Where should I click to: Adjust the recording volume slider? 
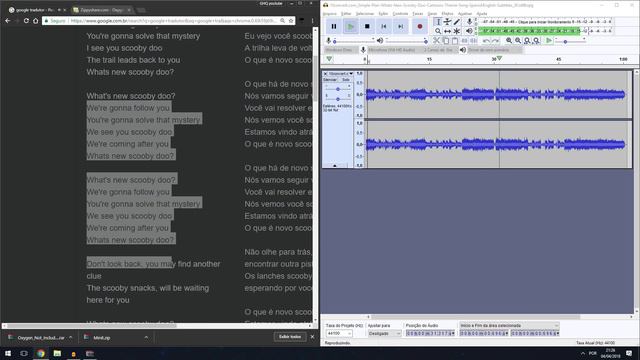353,41
